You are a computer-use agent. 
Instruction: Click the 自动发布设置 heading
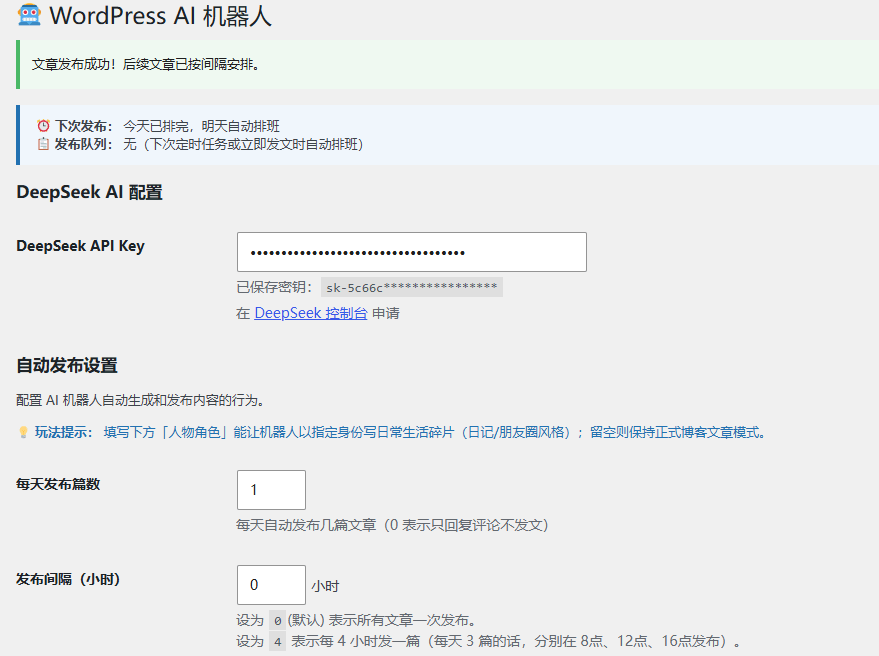[x=67, y=366]
